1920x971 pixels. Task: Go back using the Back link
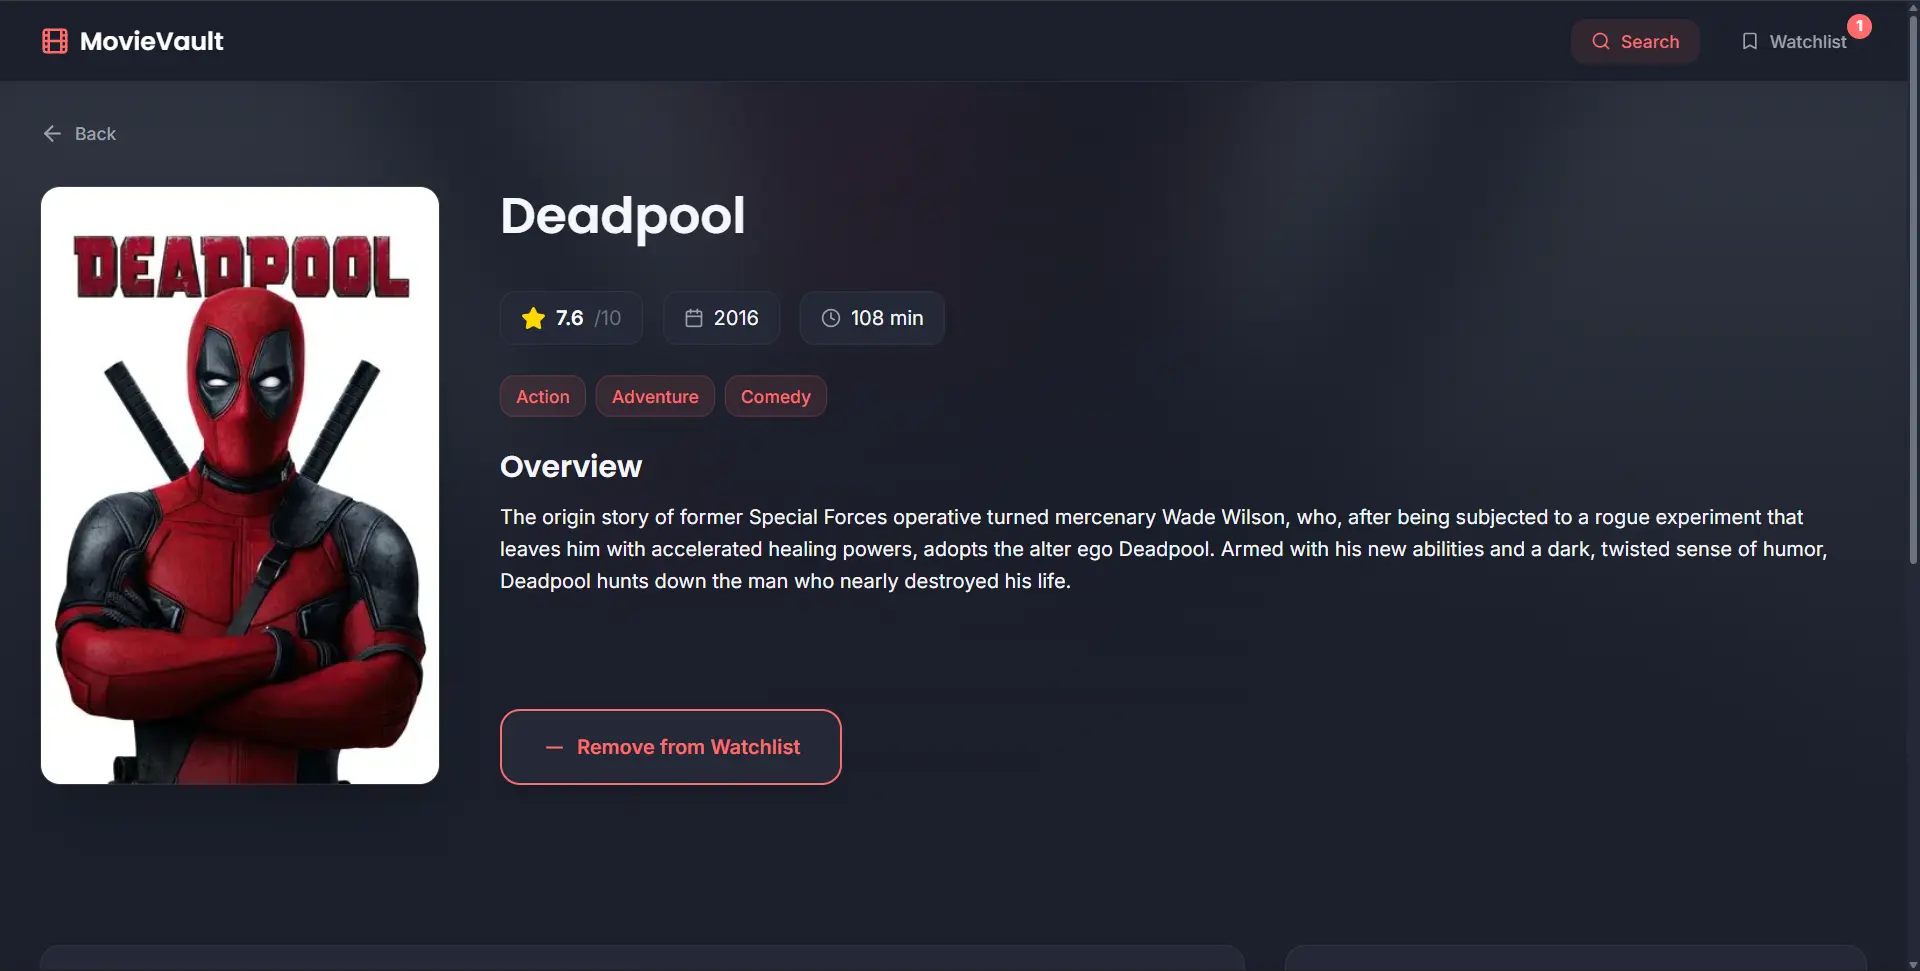click(x=95, y=134)
